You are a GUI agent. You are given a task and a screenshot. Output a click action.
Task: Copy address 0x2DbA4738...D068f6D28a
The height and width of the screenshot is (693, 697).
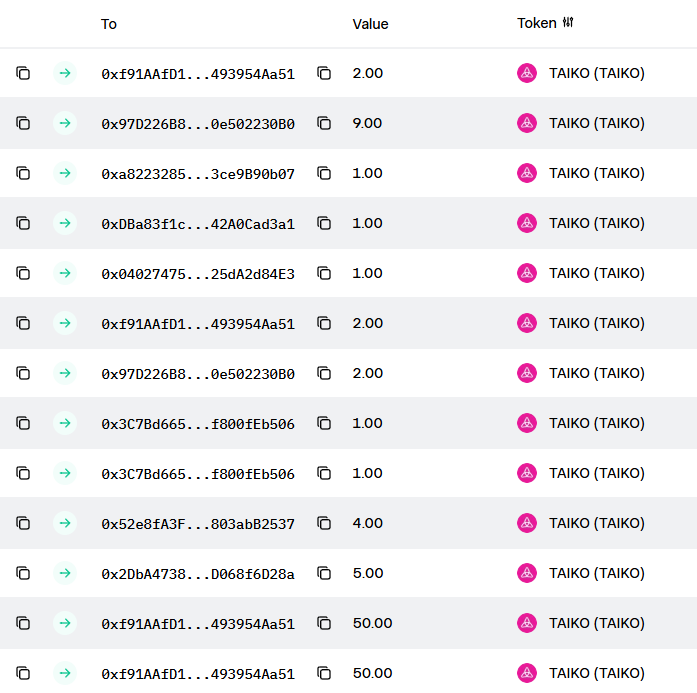tap(324, 573)
